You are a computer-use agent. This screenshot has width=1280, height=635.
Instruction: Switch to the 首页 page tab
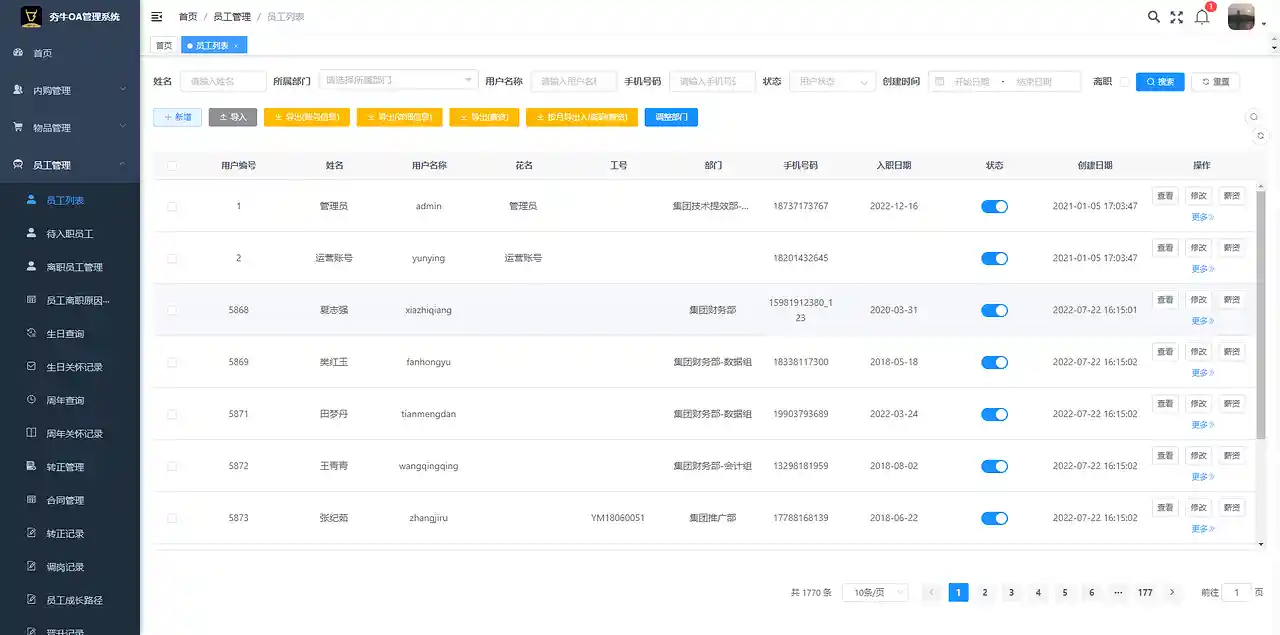[x=164, y=46]
